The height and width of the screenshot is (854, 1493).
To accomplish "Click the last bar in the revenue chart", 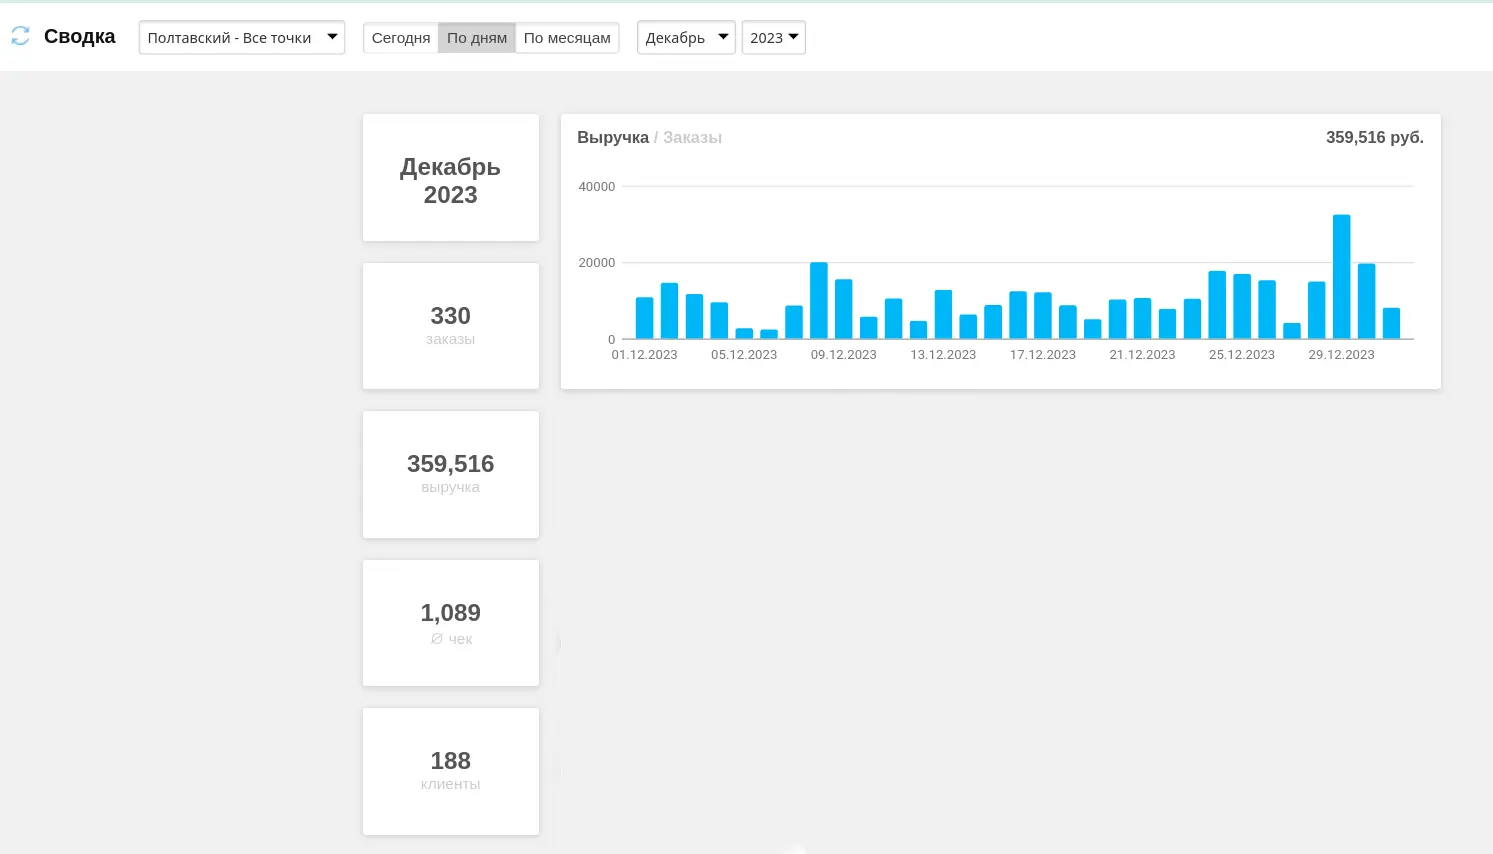I will (1391, 324).
